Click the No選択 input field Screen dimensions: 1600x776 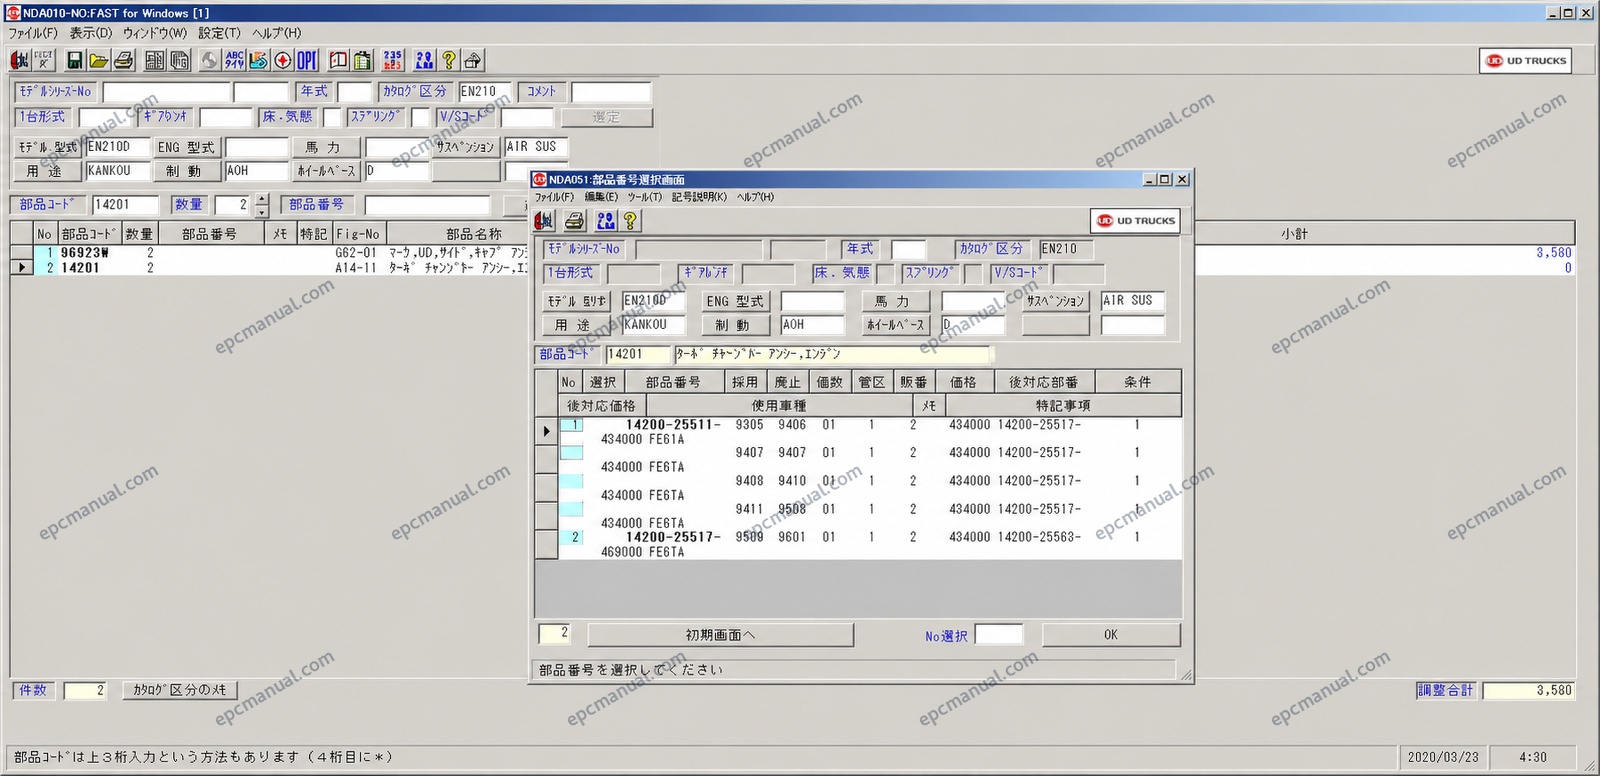(x=999, y=635)
